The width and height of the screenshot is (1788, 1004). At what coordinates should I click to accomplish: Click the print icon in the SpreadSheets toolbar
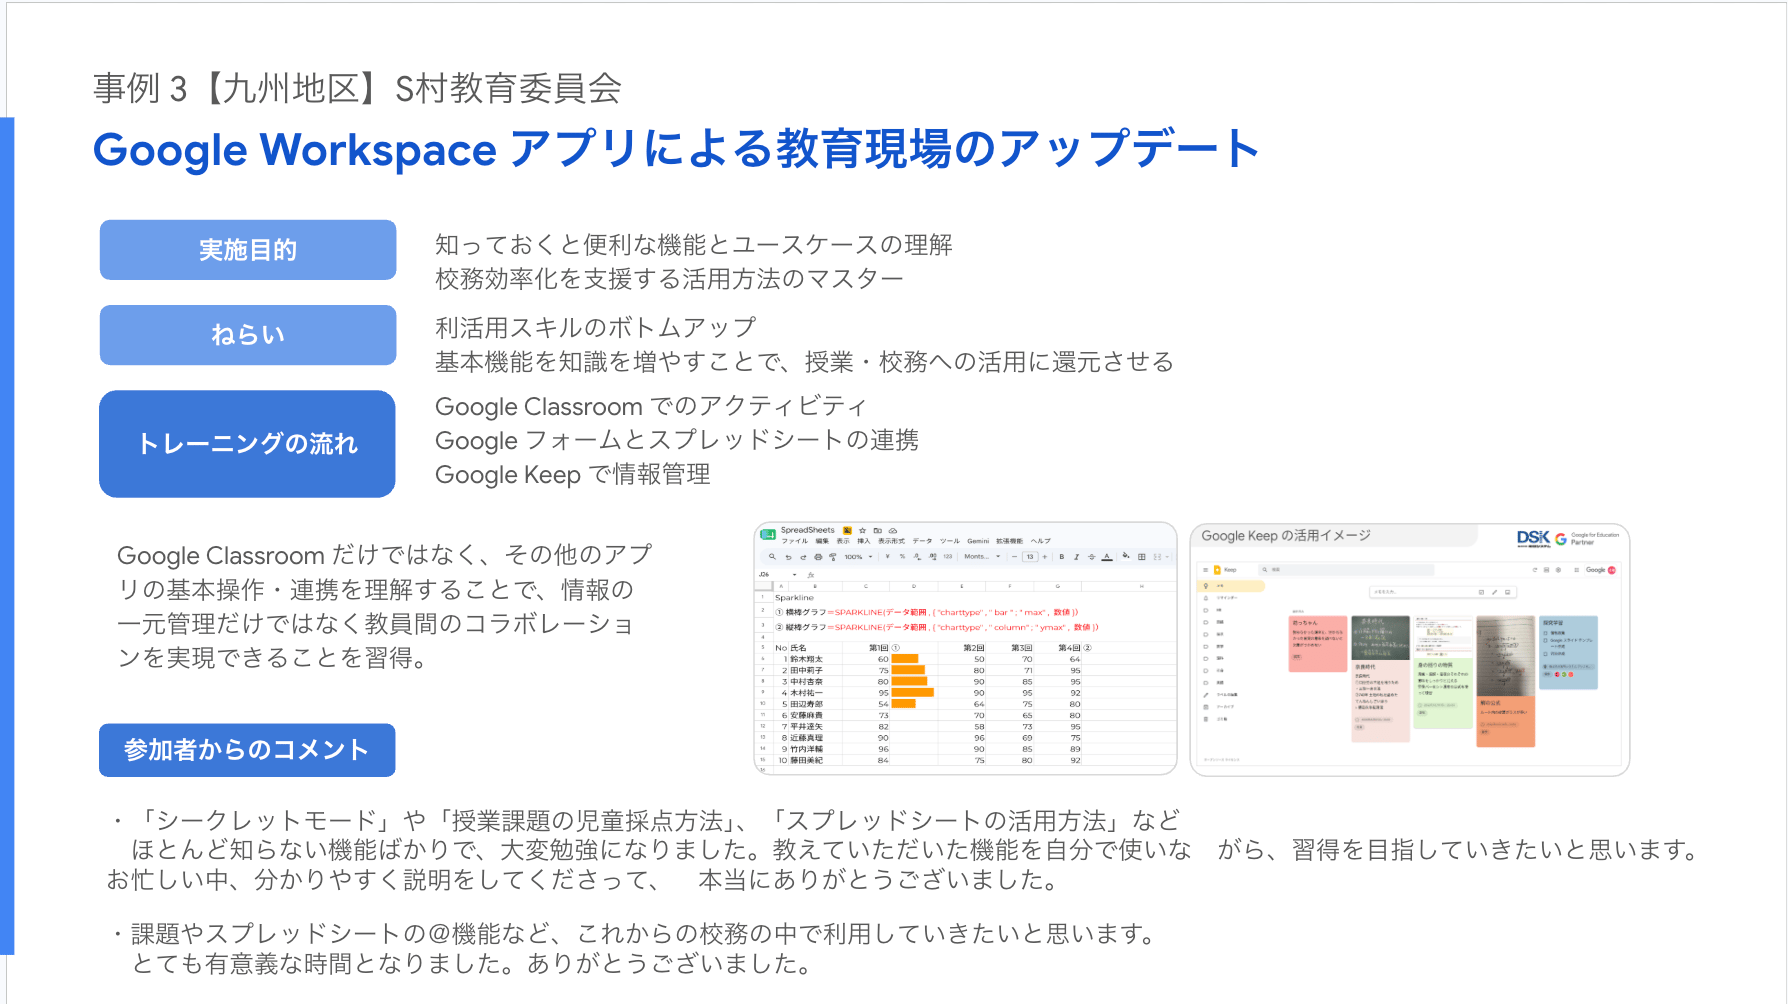[x=818, y=557]
